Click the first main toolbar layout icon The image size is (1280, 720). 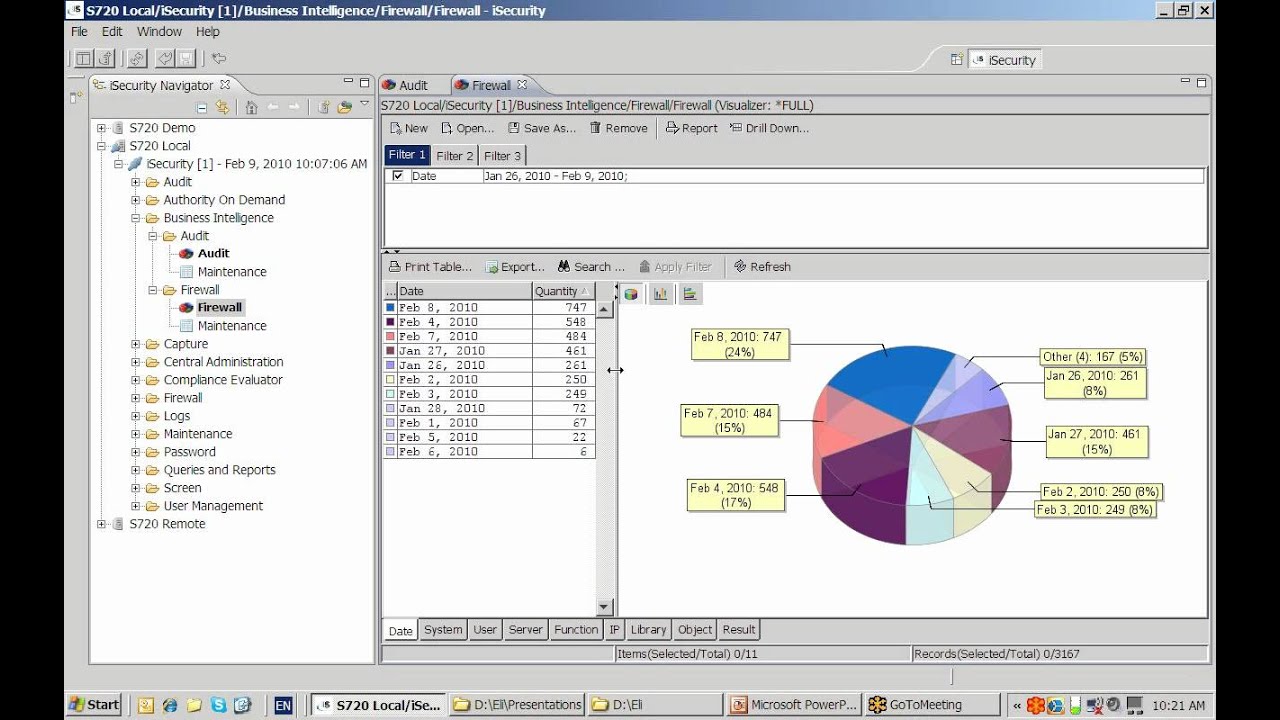point(83,59)
